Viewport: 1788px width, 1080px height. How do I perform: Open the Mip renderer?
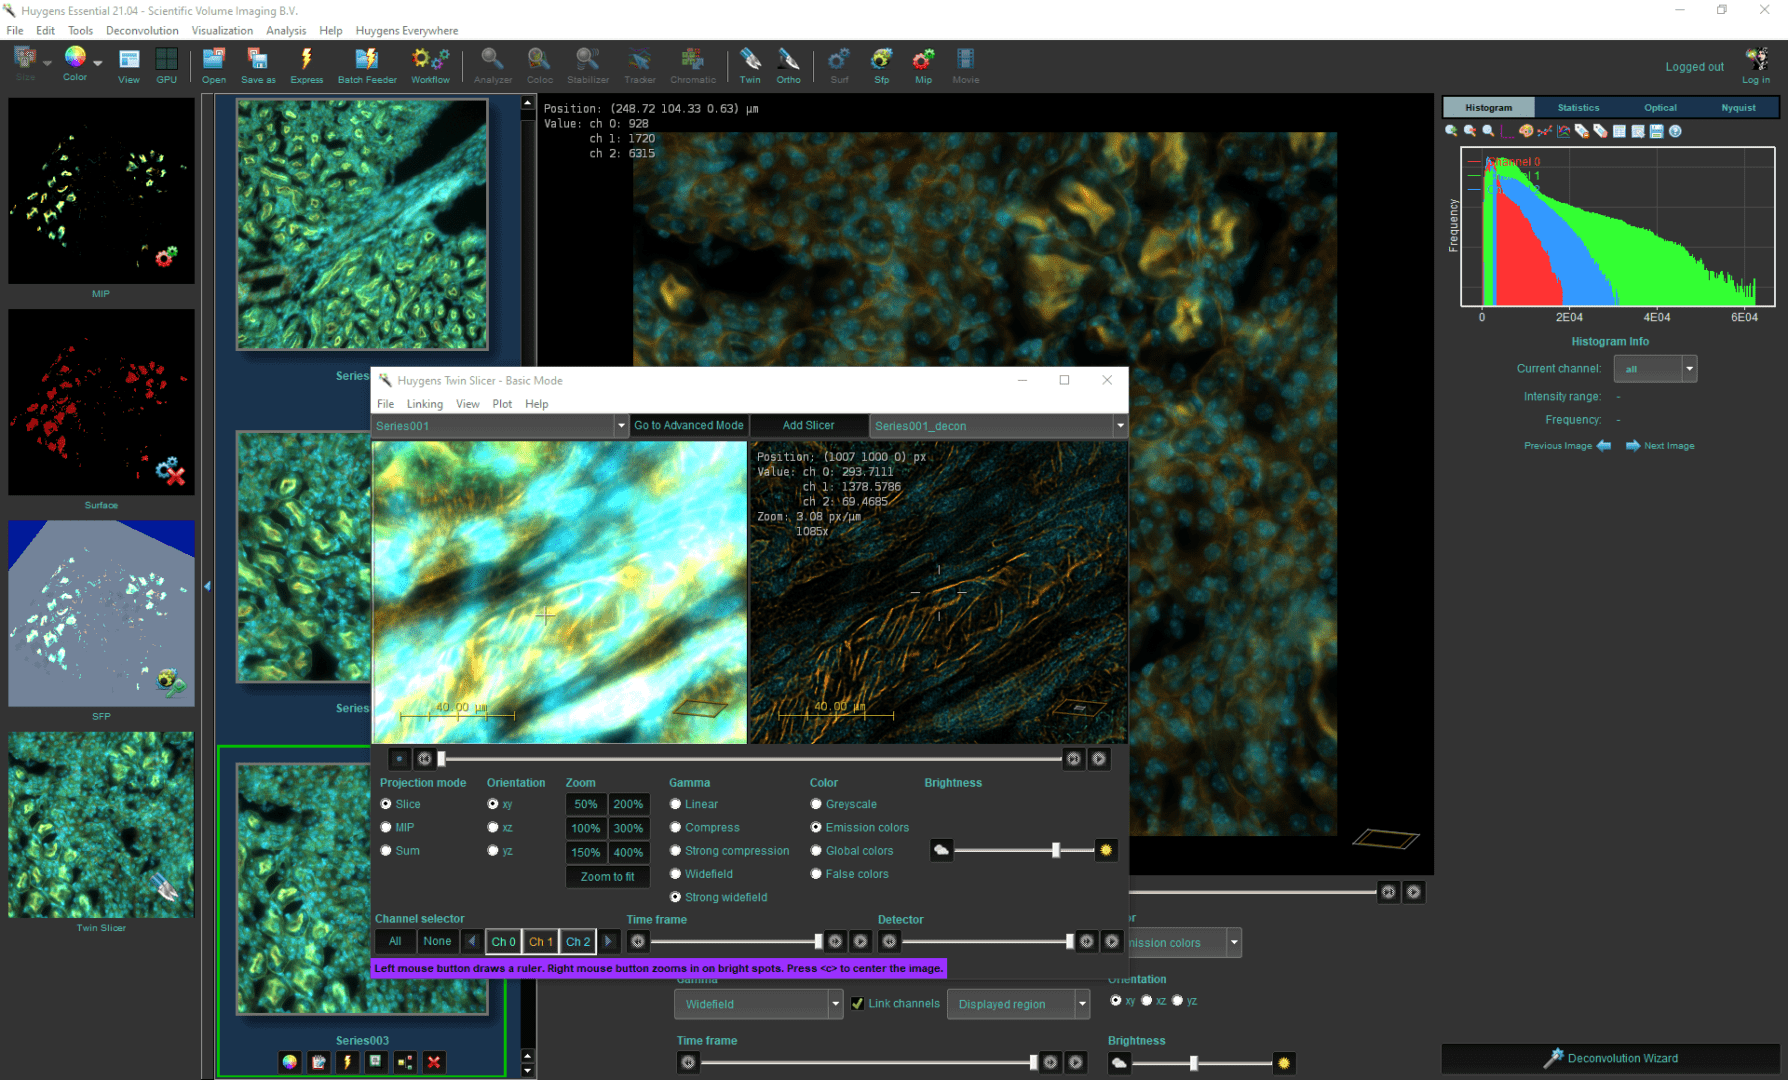click(922, 60)
